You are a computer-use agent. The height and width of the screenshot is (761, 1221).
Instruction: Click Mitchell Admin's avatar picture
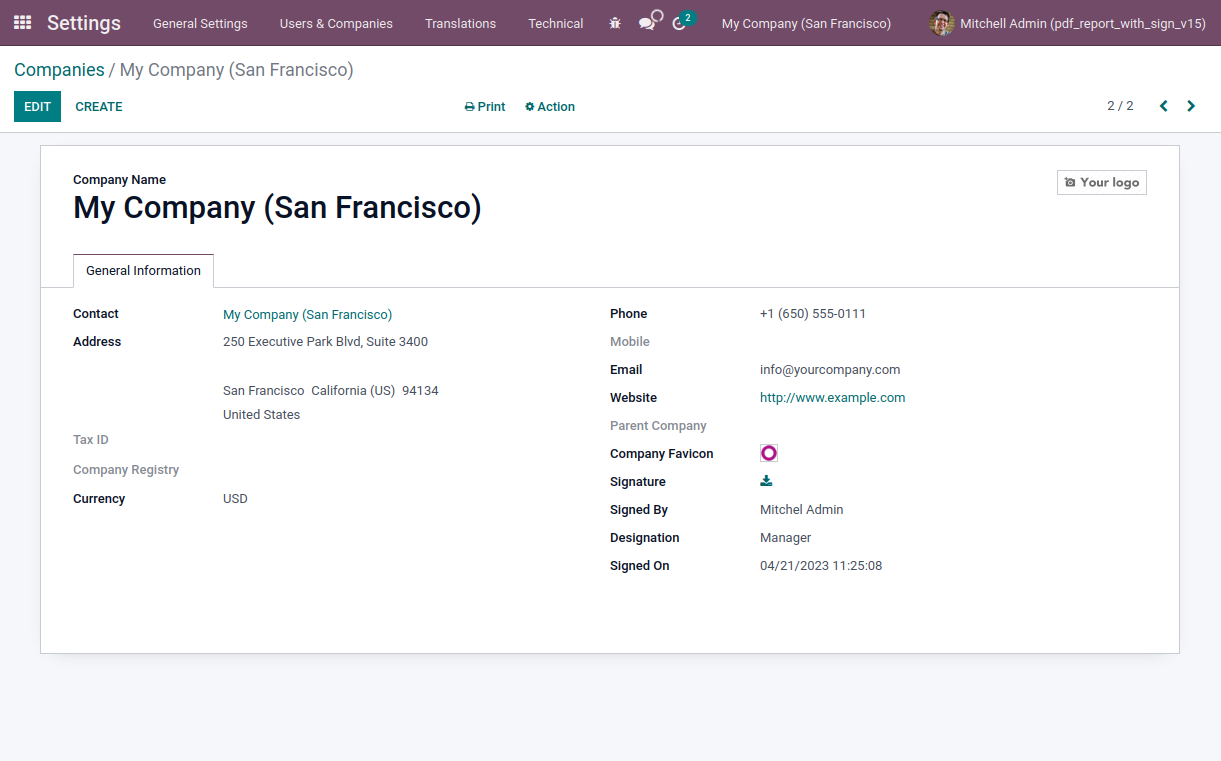tap(941, 23)
